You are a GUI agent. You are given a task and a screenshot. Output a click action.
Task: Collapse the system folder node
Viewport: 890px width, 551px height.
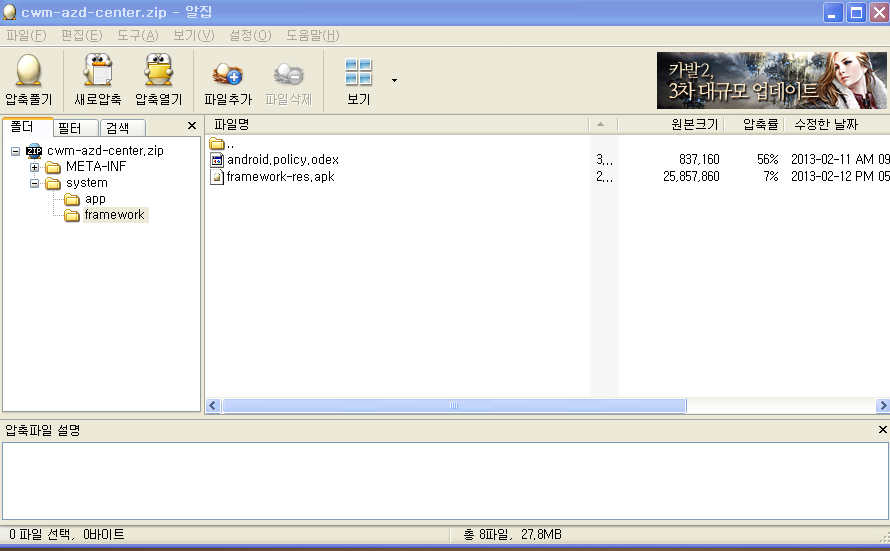coord(34,183)
